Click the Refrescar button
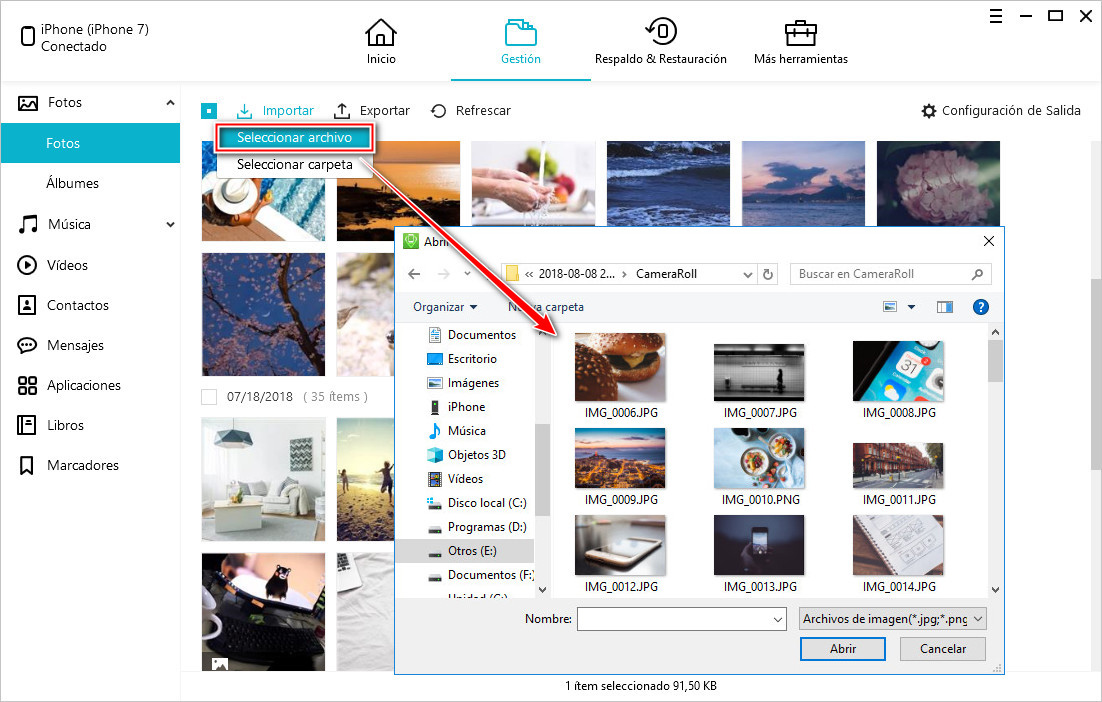The image size is (1102, 702). pyautogui.click(x=471, y=111)
